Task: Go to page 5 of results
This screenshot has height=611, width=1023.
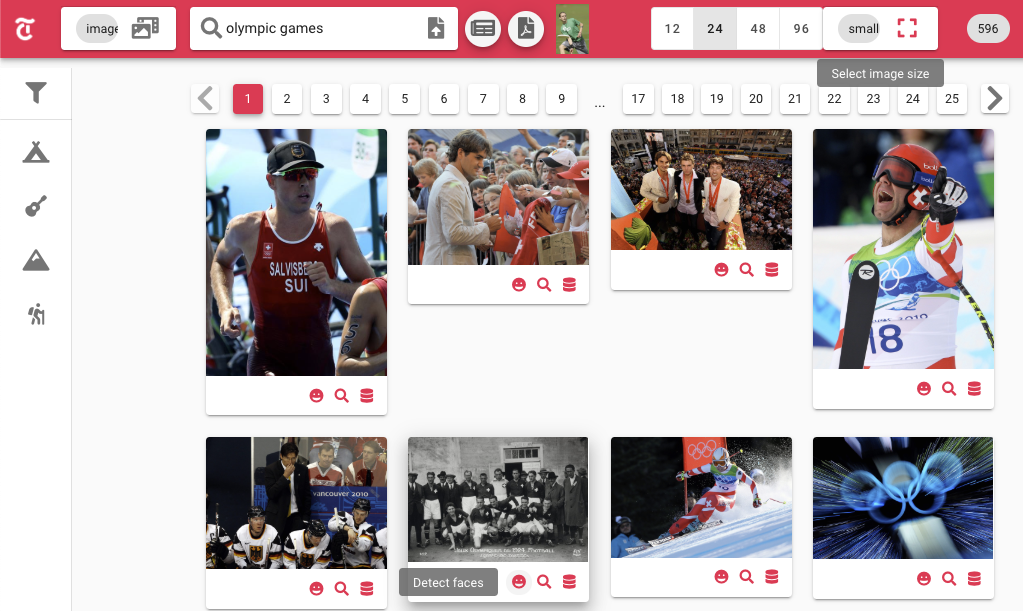Action: point(404,98)
